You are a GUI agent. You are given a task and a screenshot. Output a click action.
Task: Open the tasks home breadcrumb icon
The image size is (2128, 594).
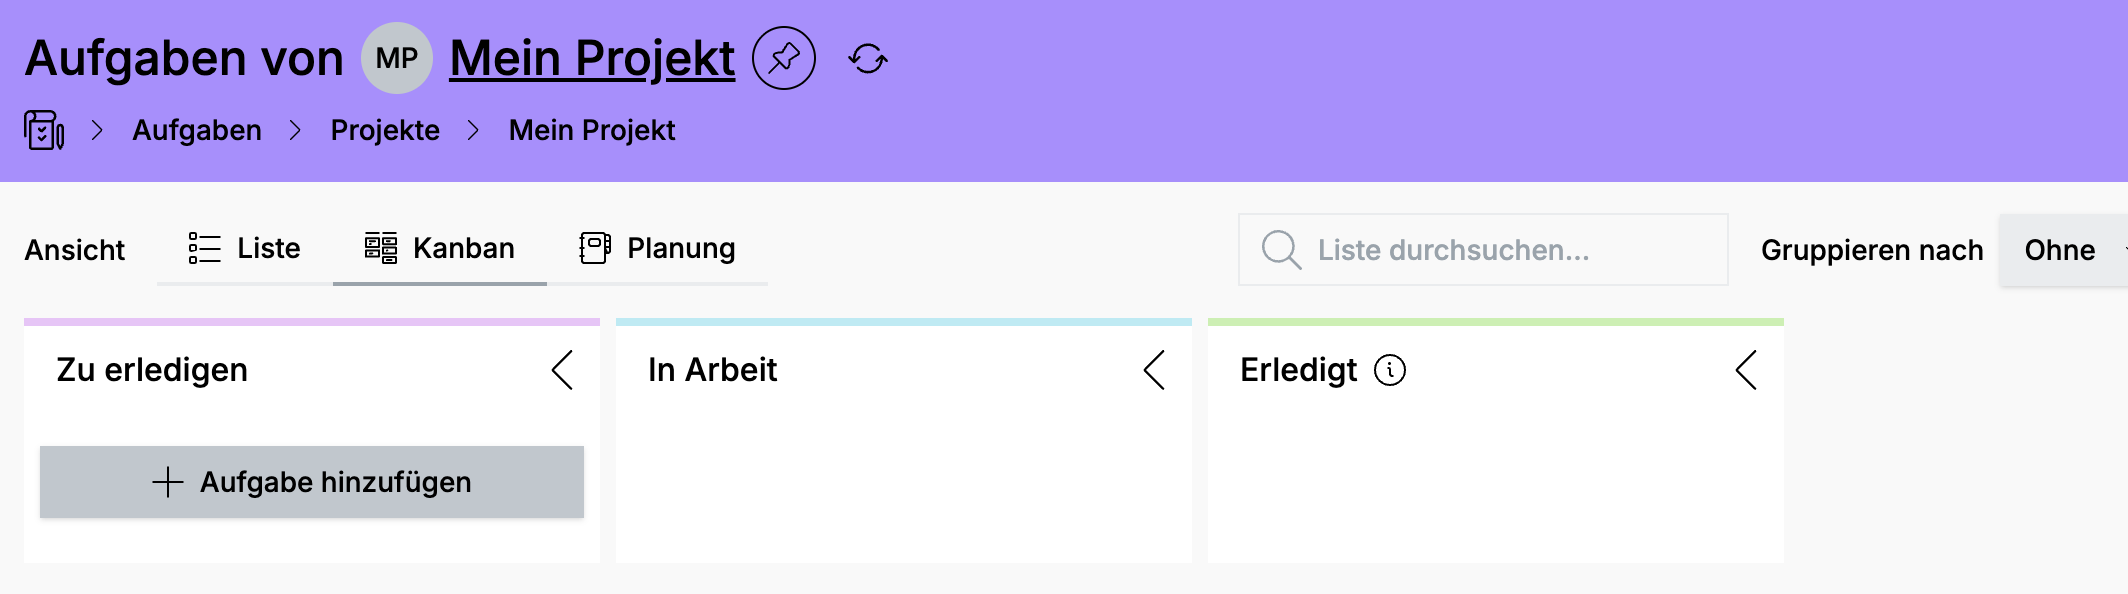44,130
